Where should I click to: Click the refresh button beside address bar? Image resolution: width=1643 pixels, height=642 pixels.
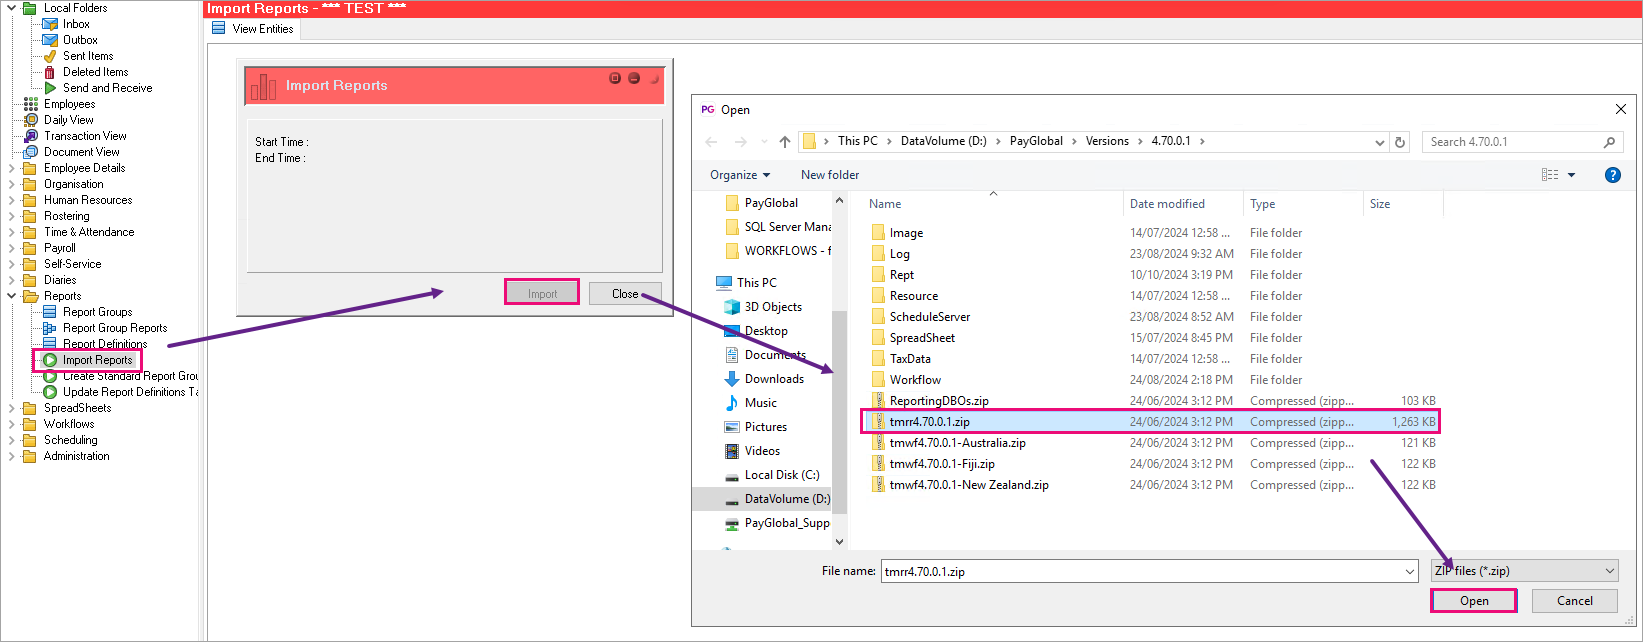[x=1400, y=142]
